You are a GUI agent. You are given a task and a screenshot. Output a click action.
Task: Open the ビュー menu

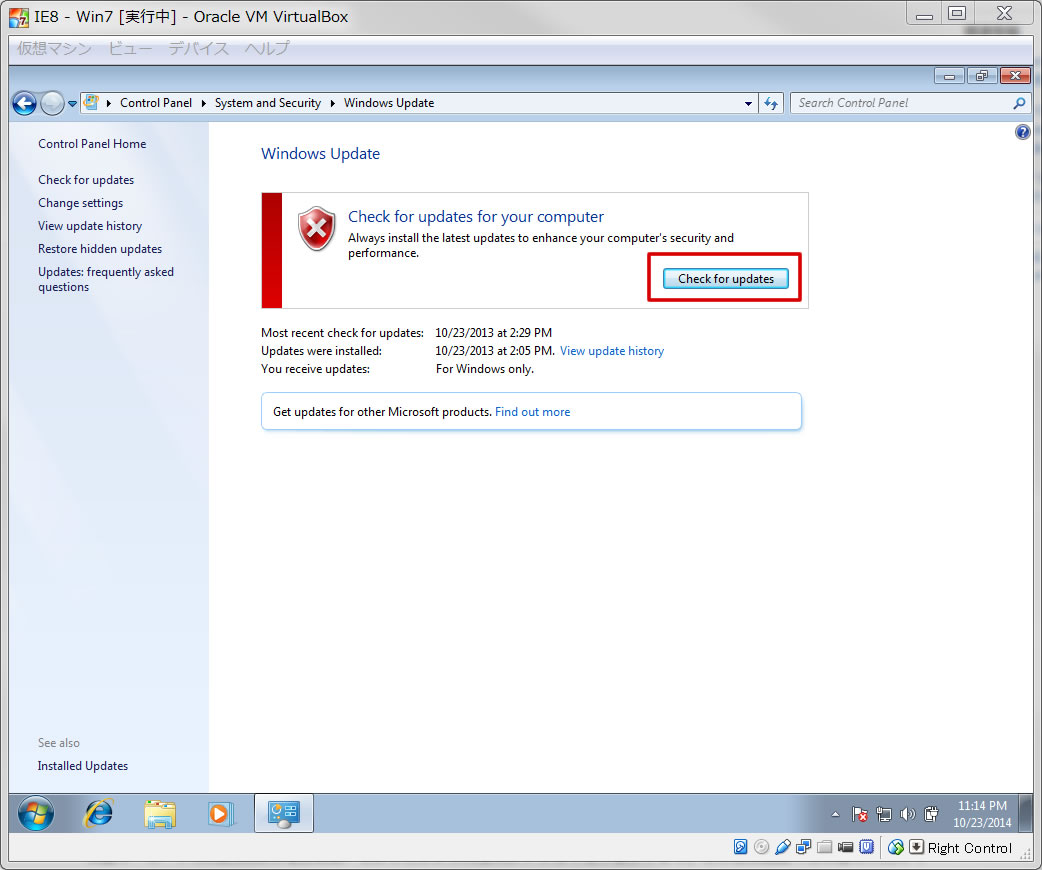[130, 48]
